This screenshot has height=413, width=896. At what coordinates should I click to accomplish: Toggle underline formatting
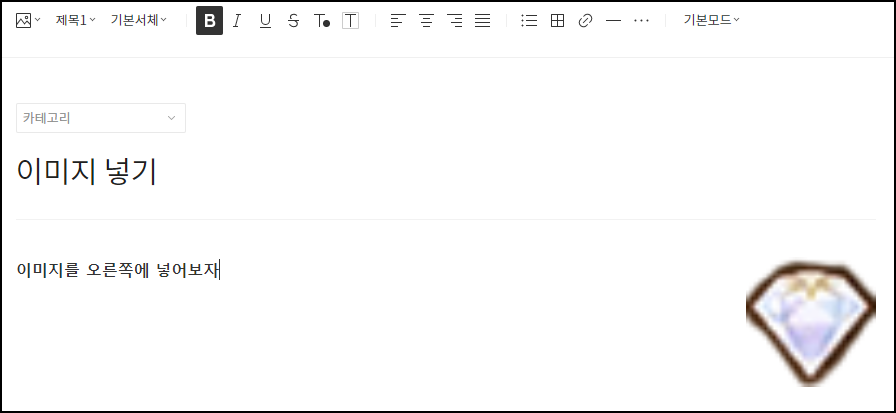[265, 21]
